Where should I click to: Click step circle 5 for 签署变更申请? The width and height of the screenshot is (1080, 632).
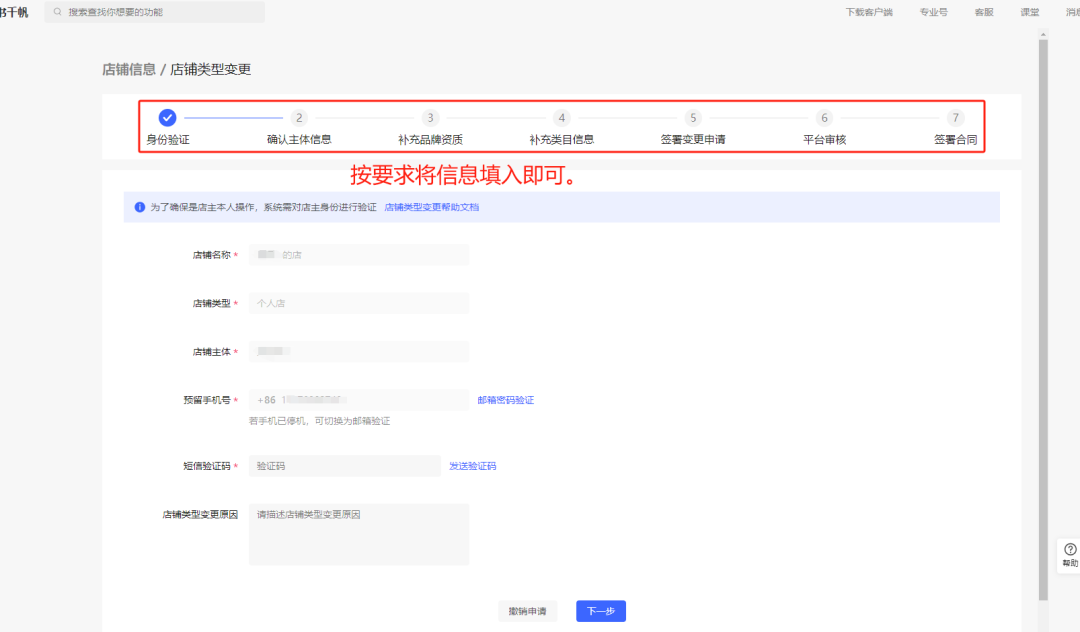pyautogui.click(x=693, y=117)
